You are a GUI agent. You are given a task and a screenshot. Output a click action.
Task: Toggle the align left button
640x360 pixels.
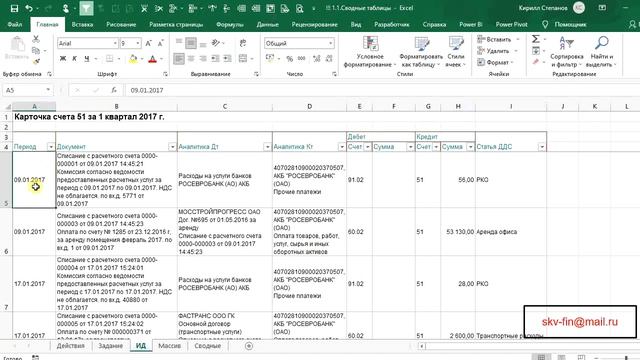(179, 59)
